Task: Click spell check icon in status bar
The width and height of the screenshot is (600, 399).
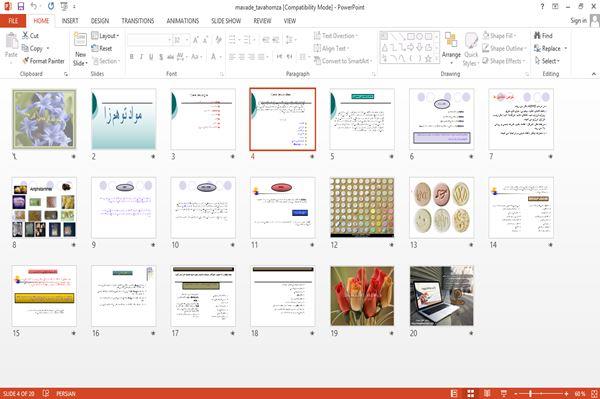Action: pyautogui.click(x=46, y=393)
